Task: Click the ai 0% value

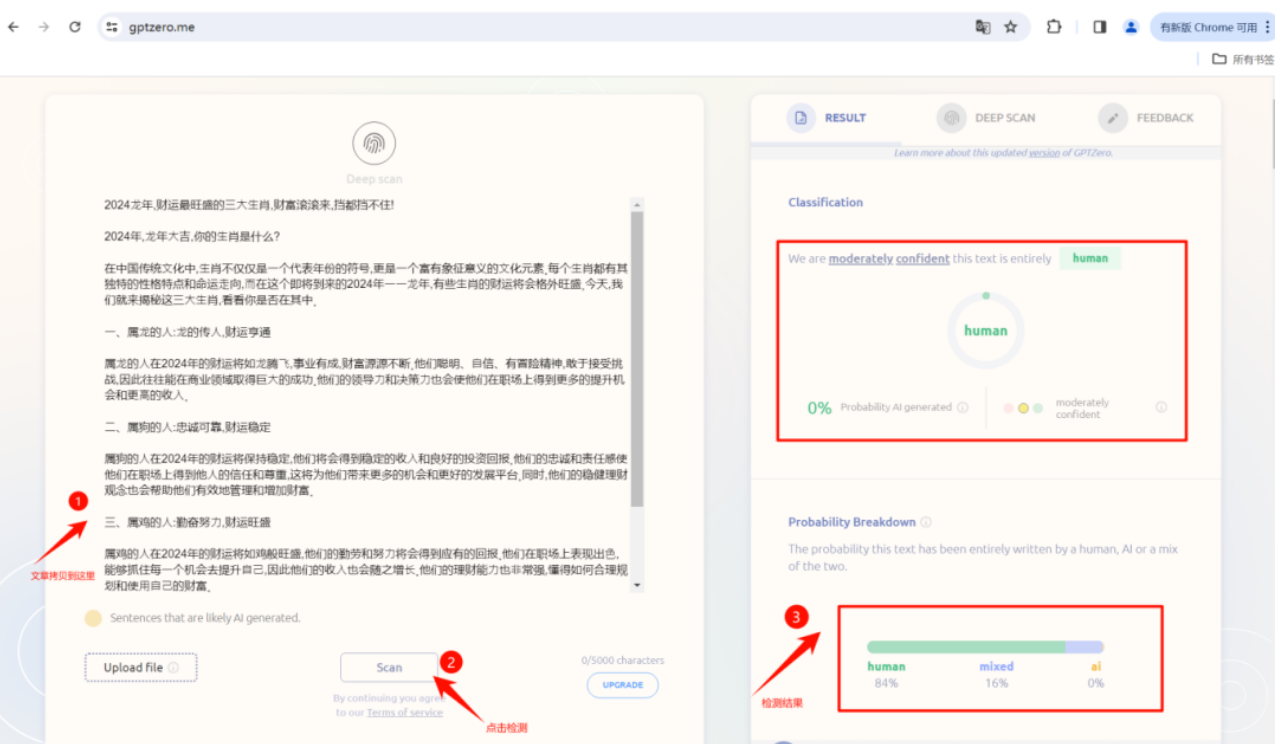Action: pyautogui.click(x=1096, y=683)
